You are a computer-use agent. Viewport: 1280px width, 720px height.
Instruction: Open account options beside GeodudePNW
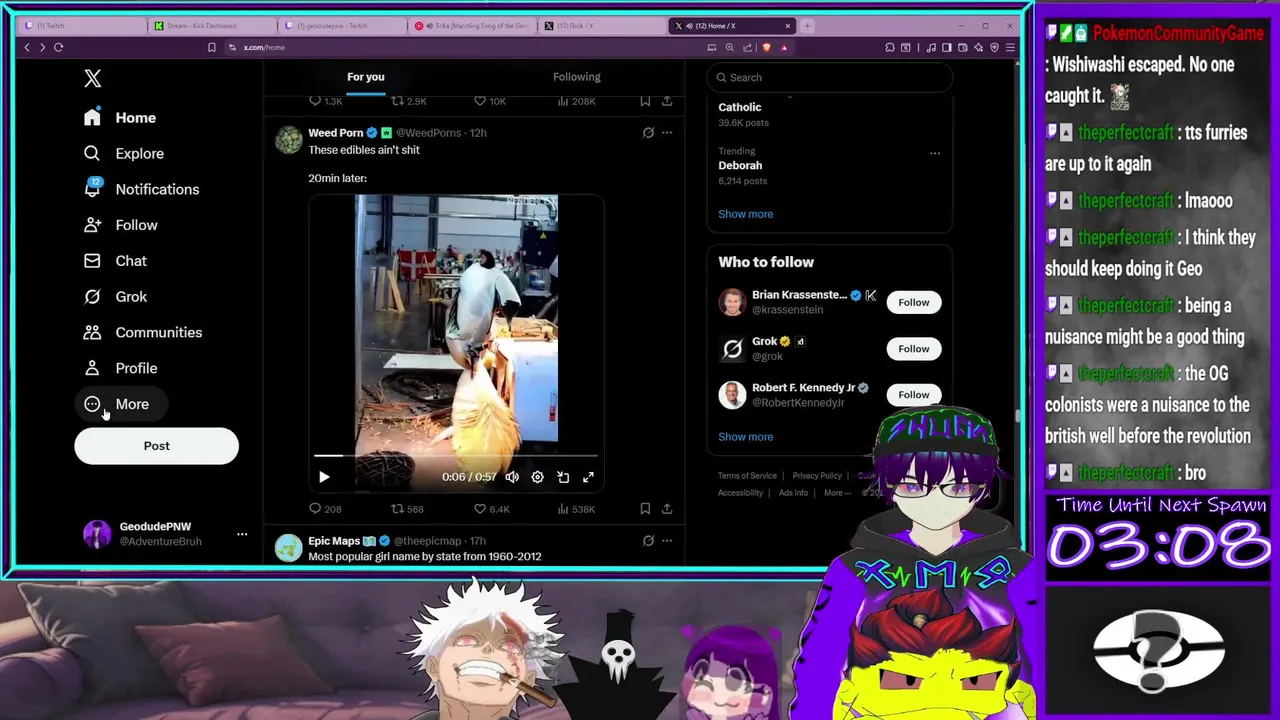242,534
